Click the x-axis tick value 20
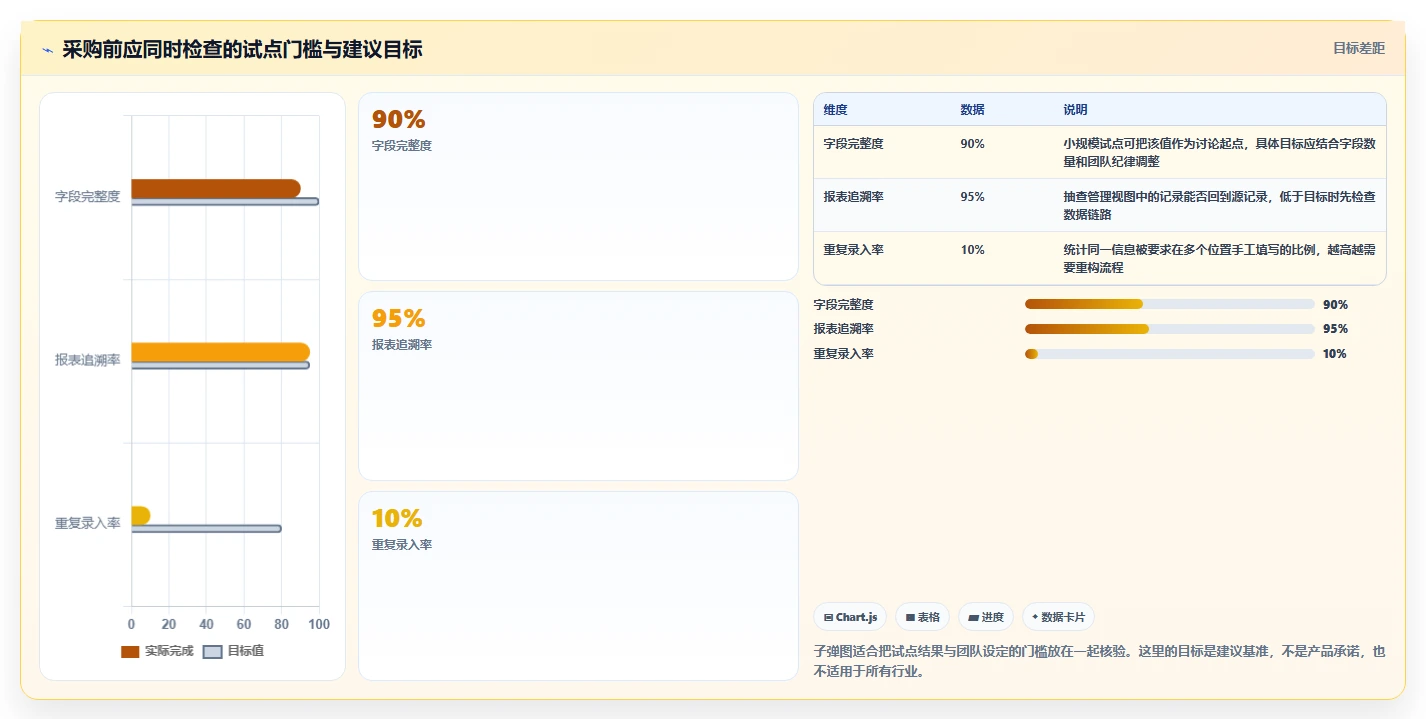The width and height of the screenshot is (1426, 719). (x=169, y=624)
